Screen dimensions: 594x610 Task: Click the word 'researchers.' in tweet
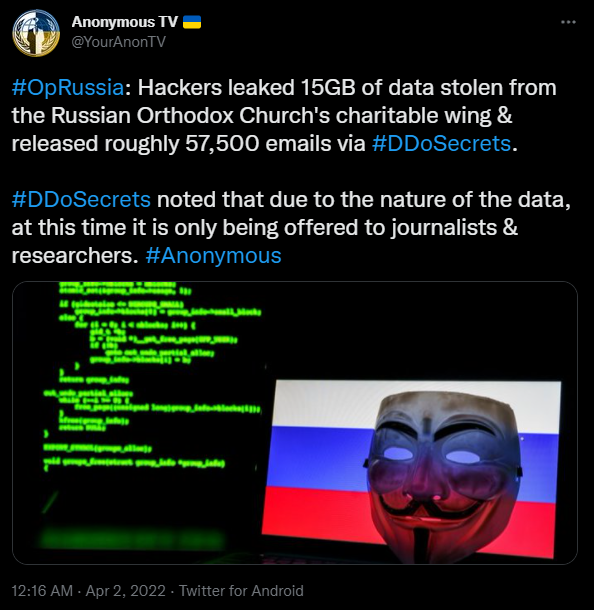pos(75,256)
